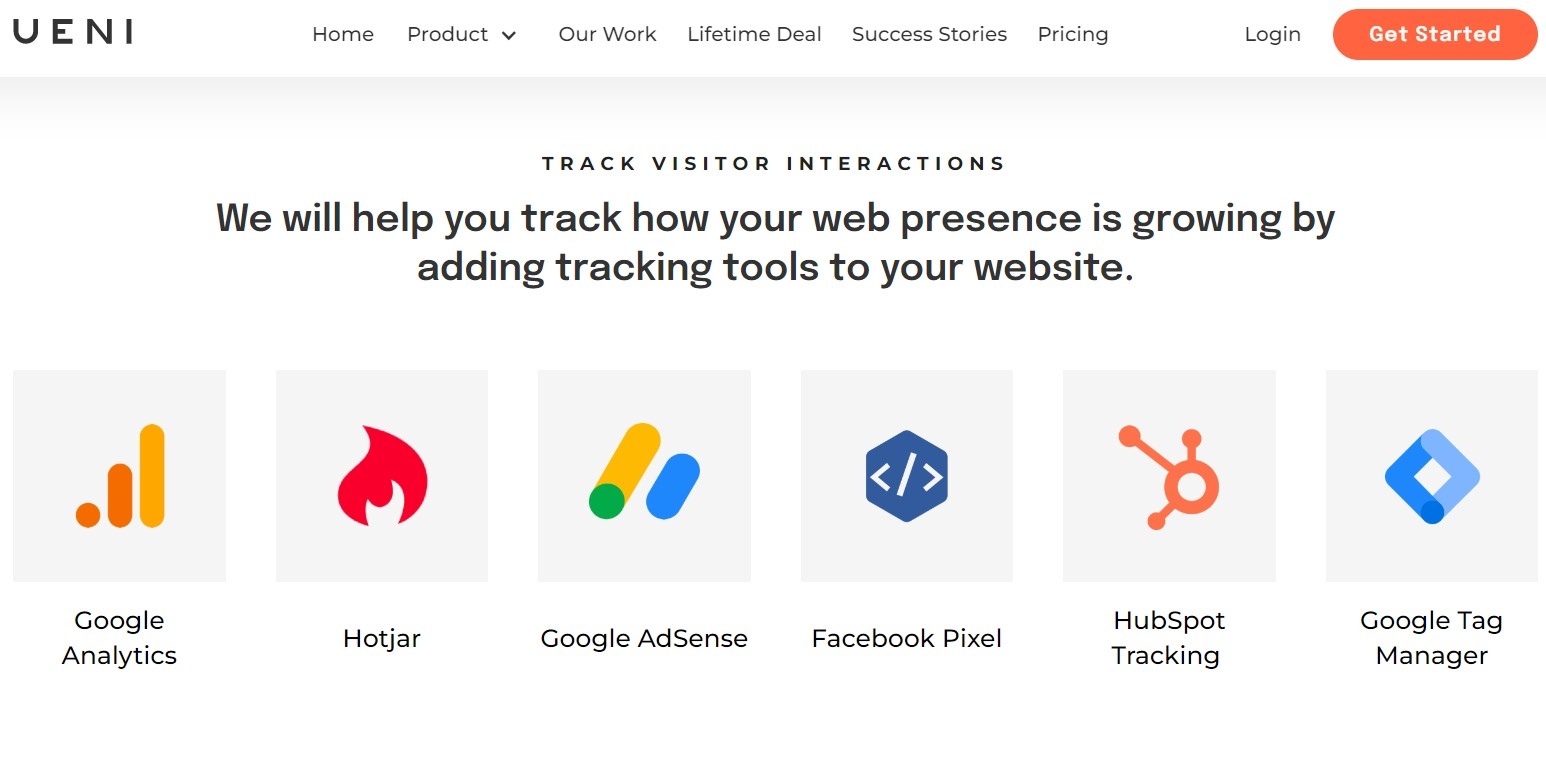Click the HubSpot sprocket icon
The height and width of the screenshot is (777, 1546).
1169,477
